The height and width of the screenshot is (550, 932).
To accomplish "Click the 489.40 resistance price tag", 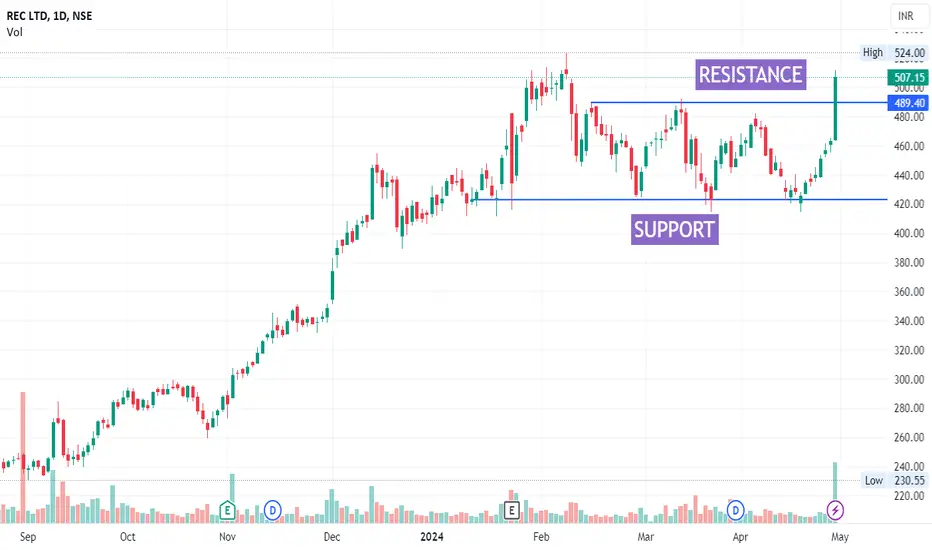I will coord(908,103).
